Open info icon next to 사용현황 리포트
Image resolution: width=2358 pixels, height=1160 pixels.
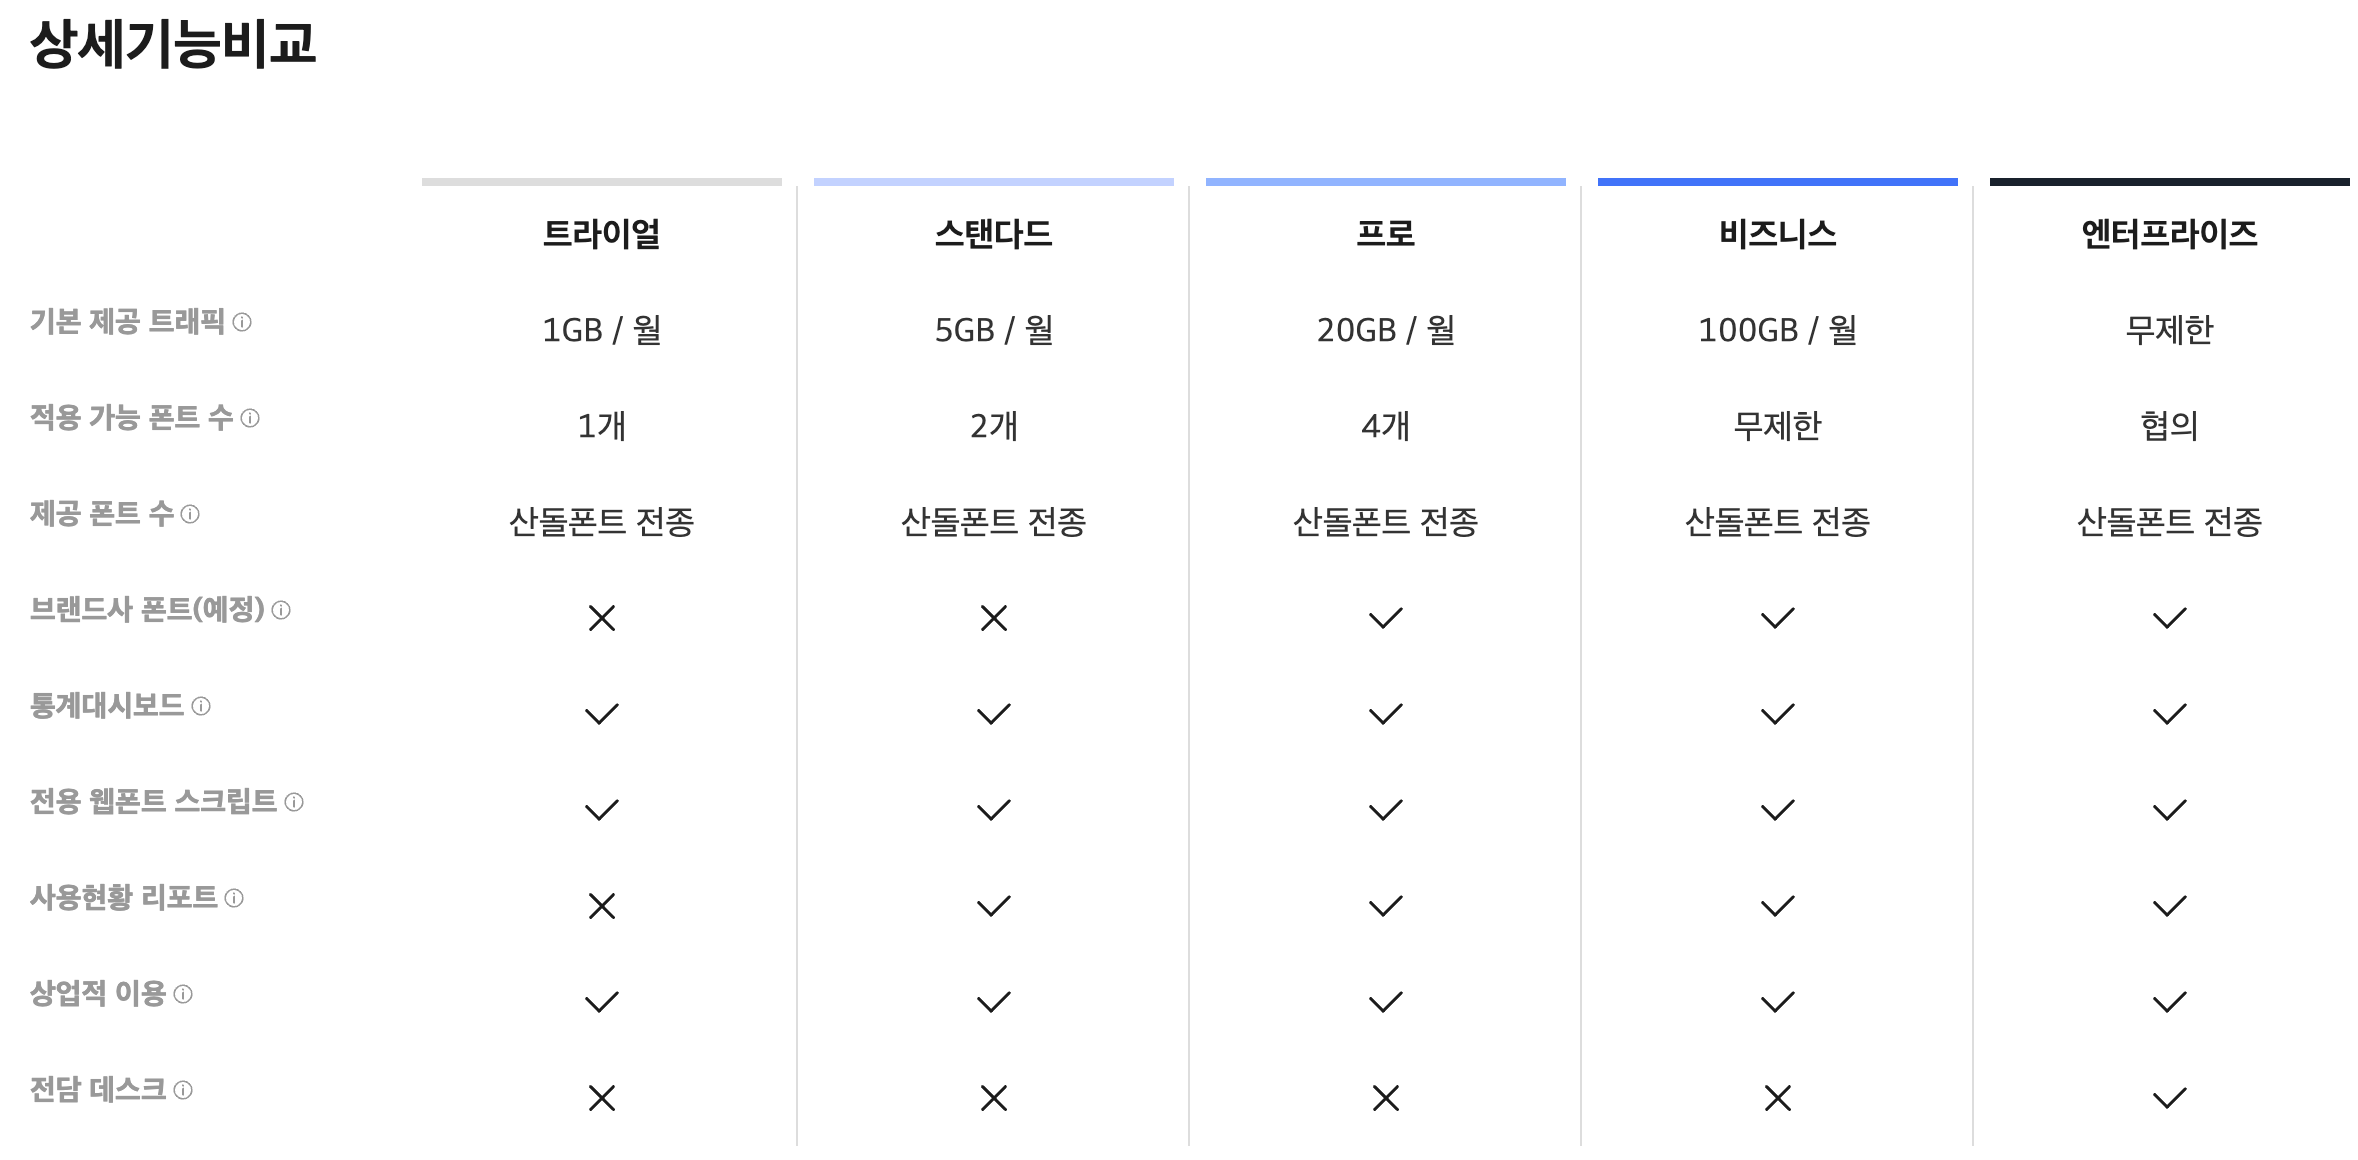234,898
